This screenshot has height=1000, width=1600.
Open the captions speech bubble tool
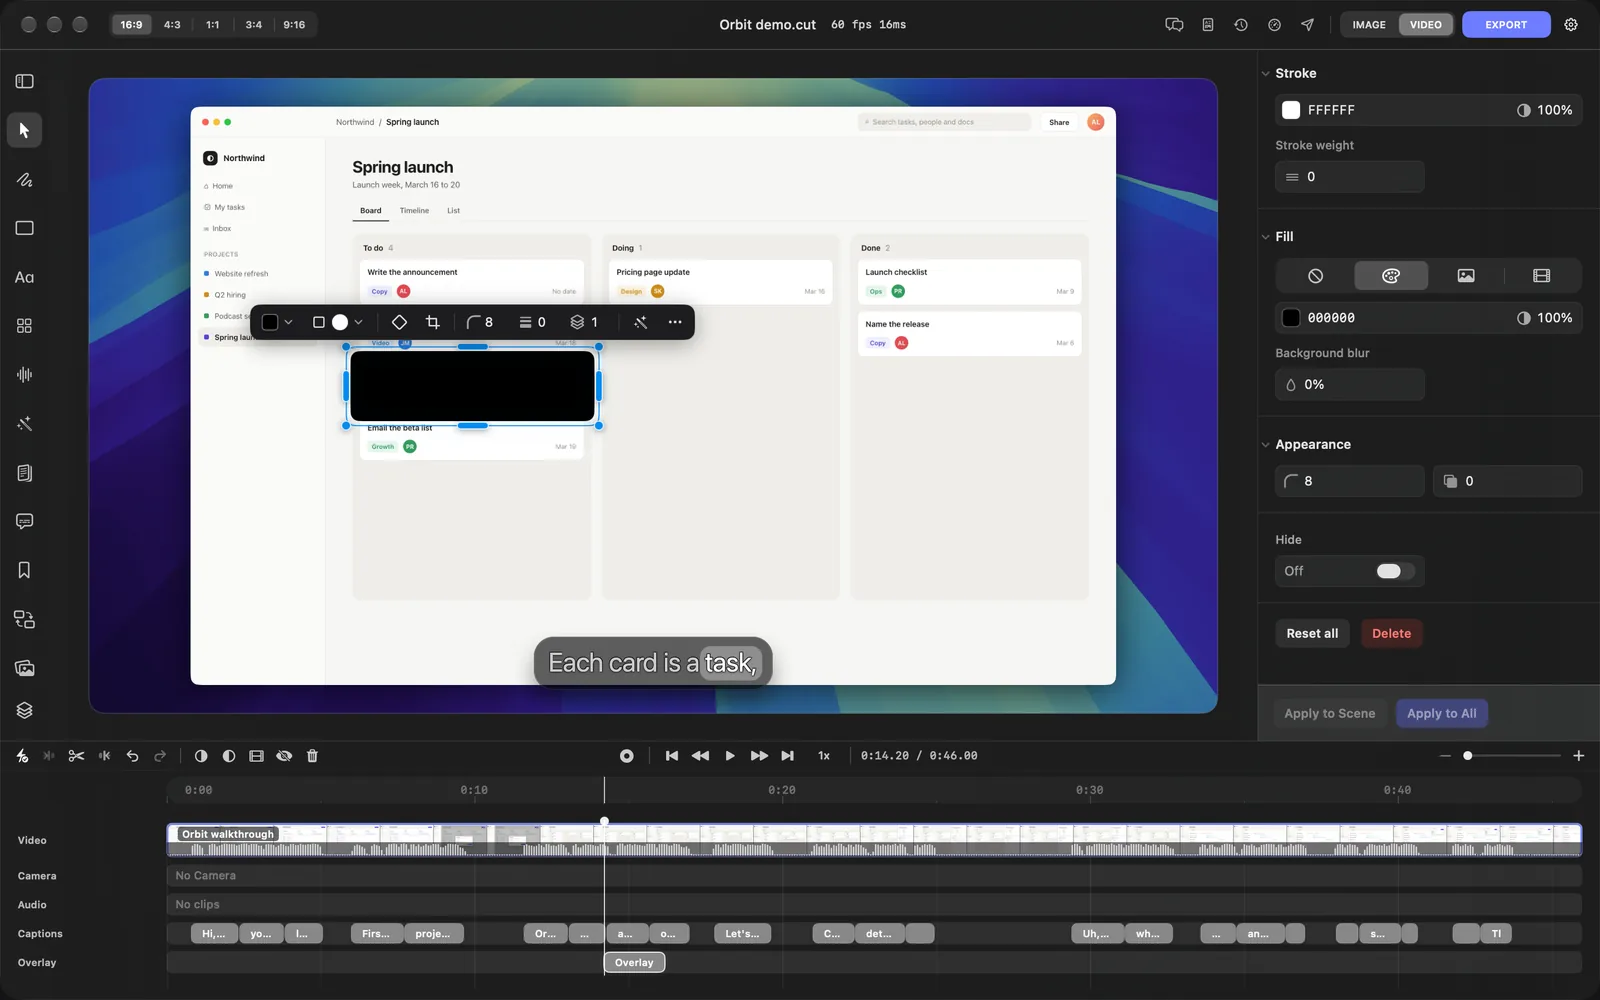tap(25, 521)
